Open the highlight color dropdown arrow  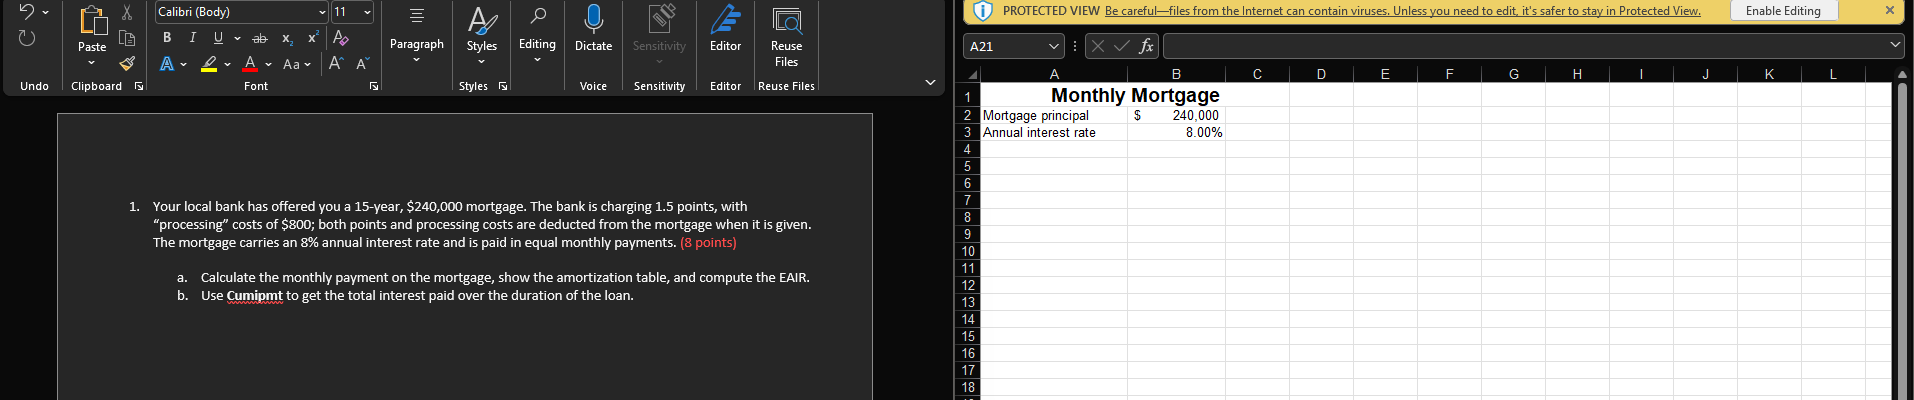click(x=227, y=64)
